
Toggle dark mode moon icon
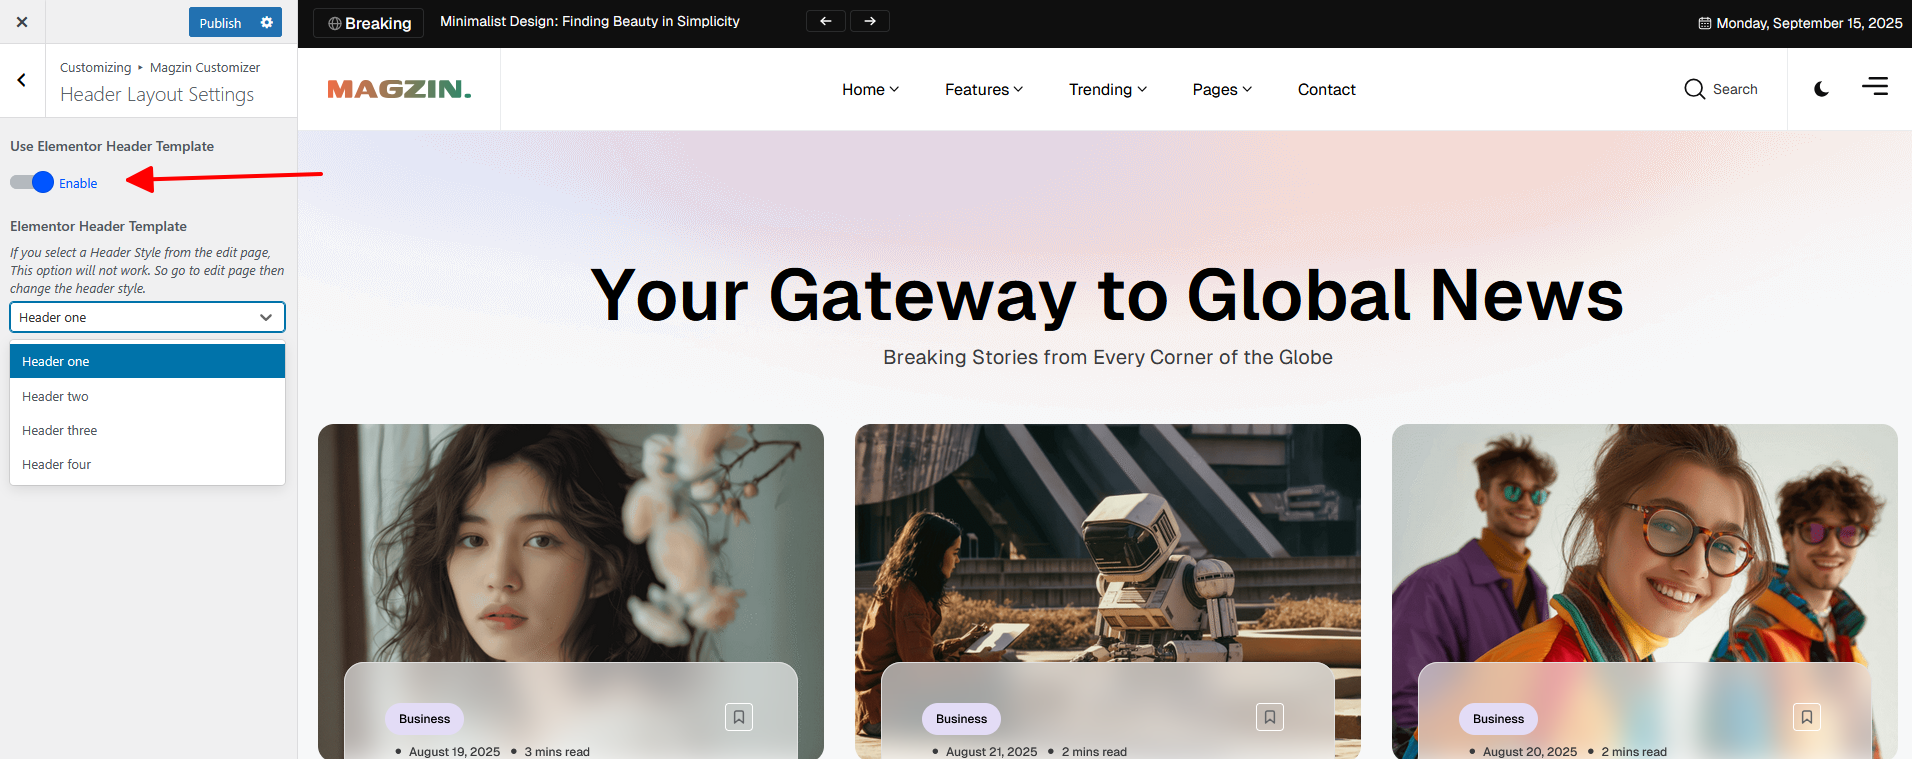tap(1821, 89)
